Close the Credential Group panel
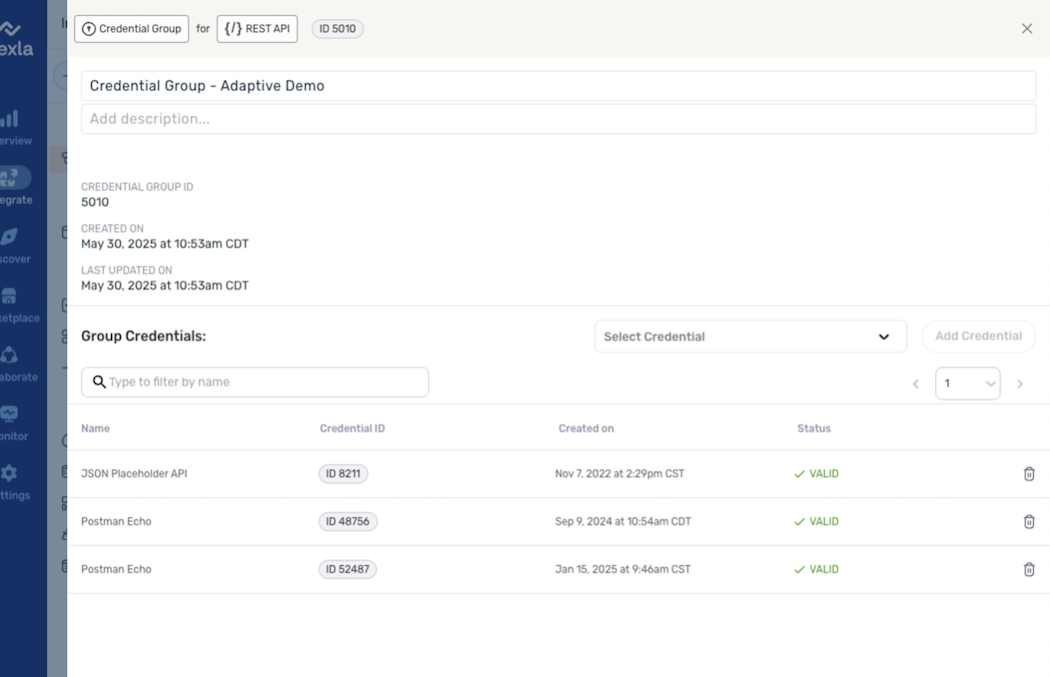Viewport: 1050px width, 677px height. point(1026,29)
